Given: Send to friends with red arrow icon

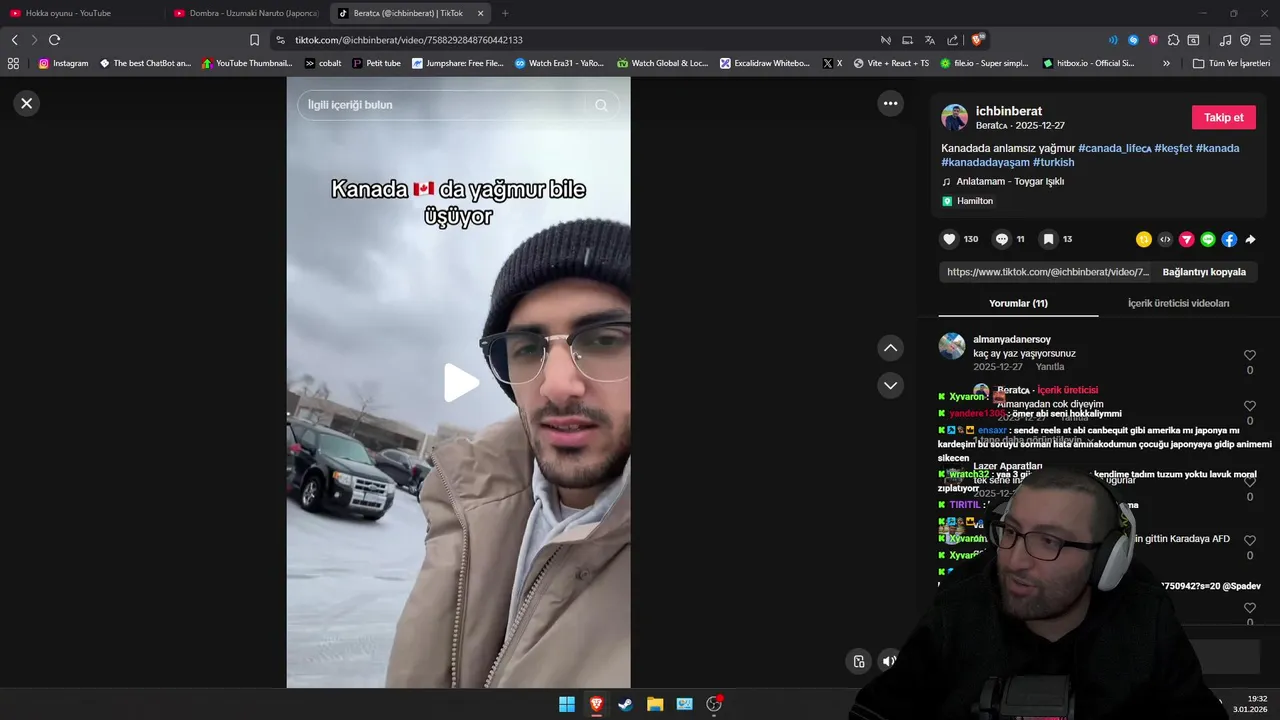Looking at the screenshot, I should pyautogui.click(x=1186, y=239).
